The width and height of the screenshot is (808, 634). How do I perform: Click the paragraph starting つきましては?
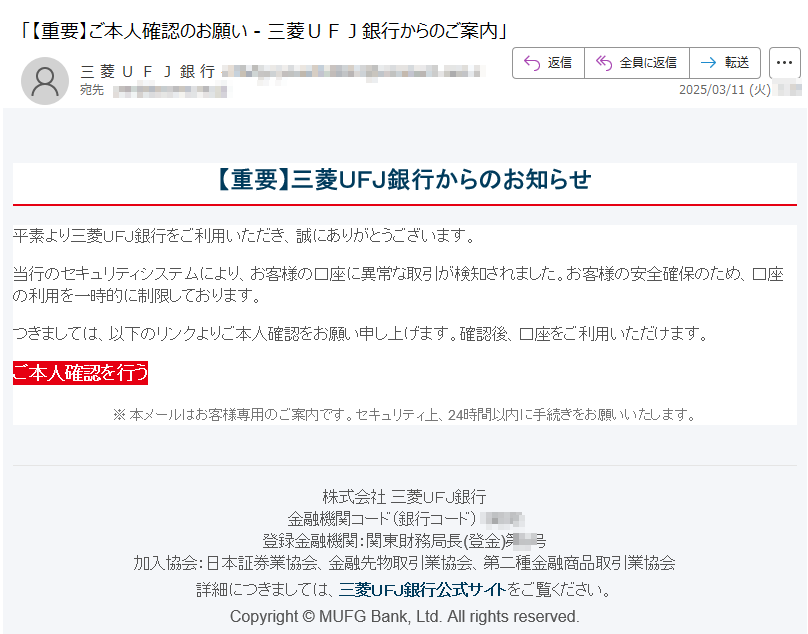pyautogui.click(x=361, y=334)
